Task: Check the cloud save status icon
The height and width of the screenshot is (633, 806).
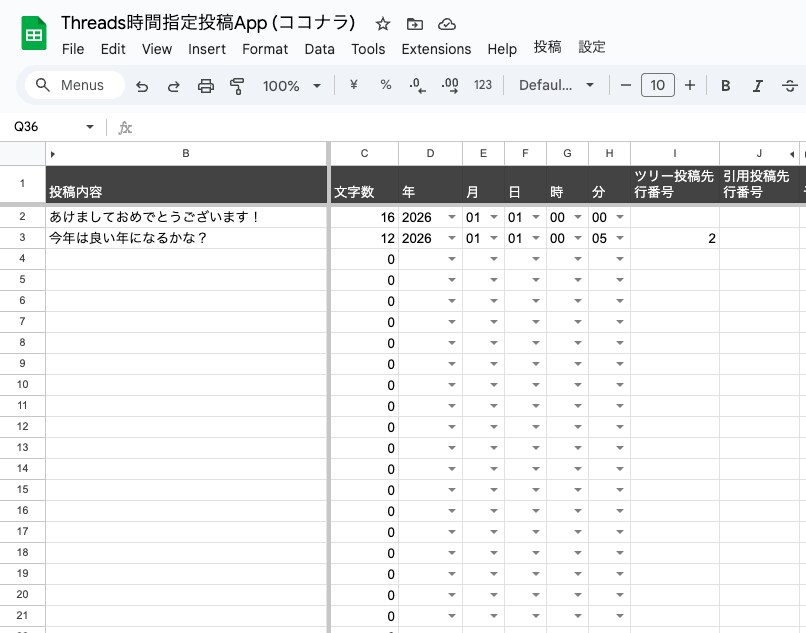Action: 447,24
